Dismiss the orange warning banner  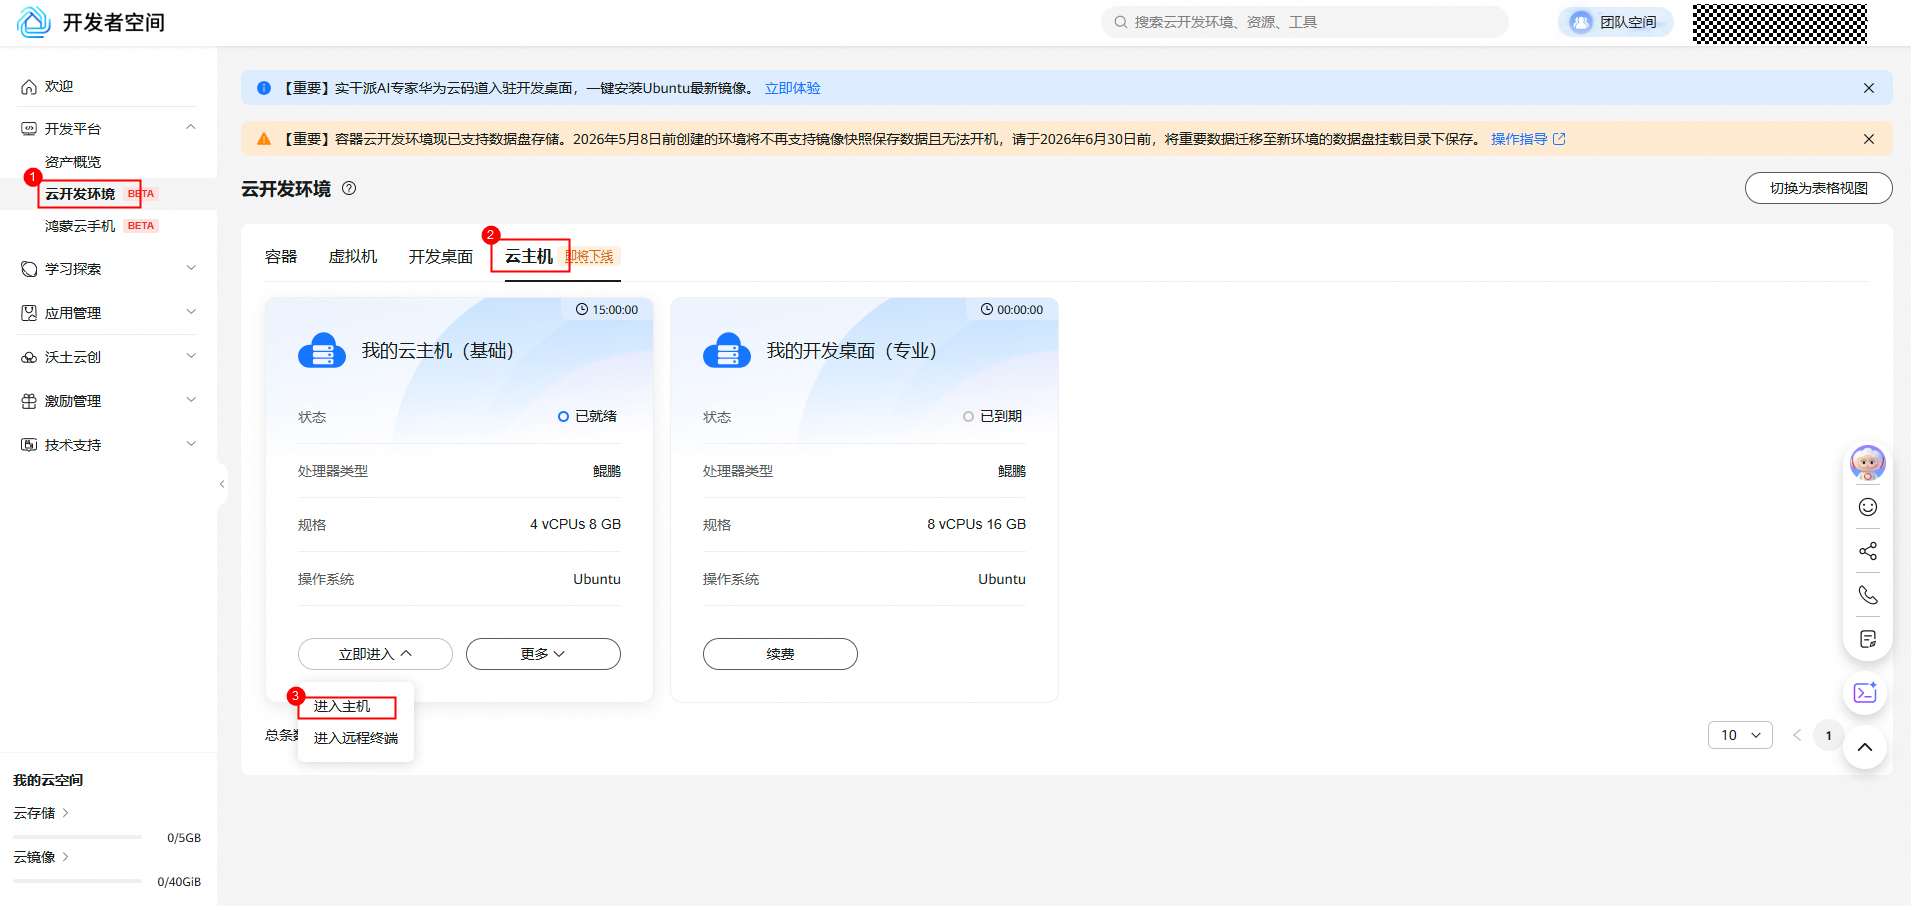pyautogui.click(x=1868, y=139)
